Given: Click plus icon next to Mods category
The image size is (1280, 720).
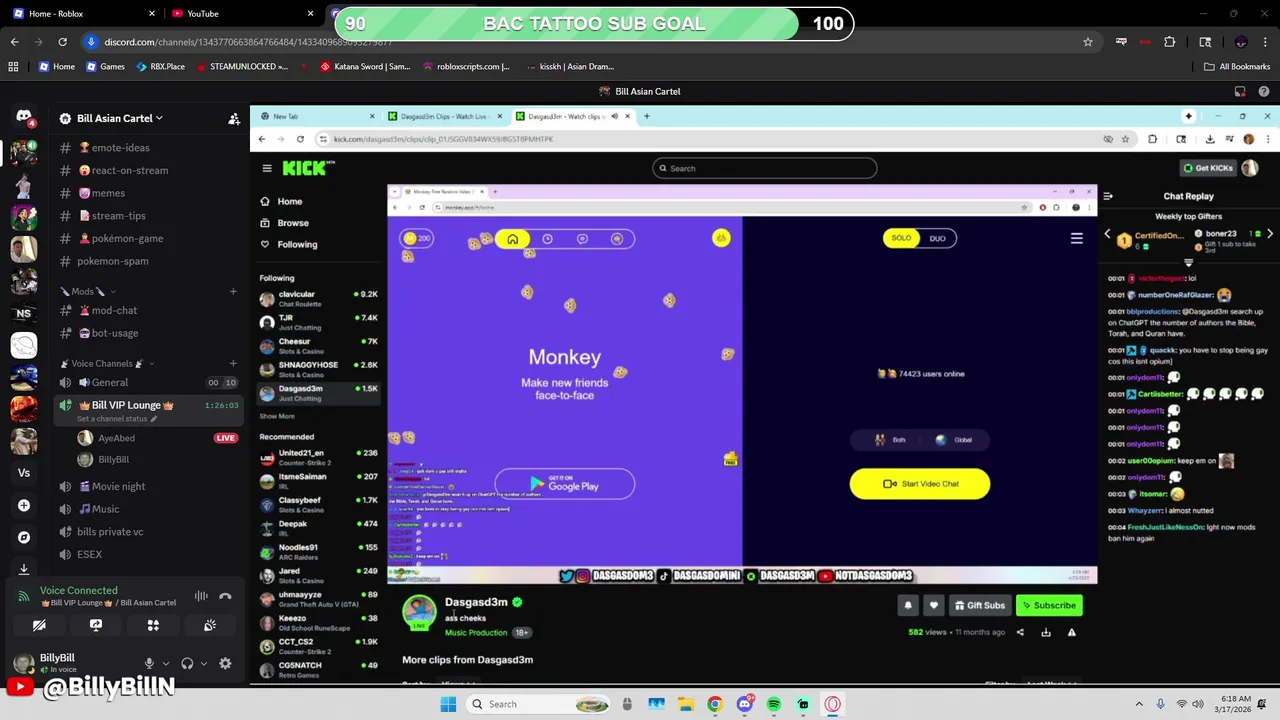Looking at the screenshot, I should [233, 291].
